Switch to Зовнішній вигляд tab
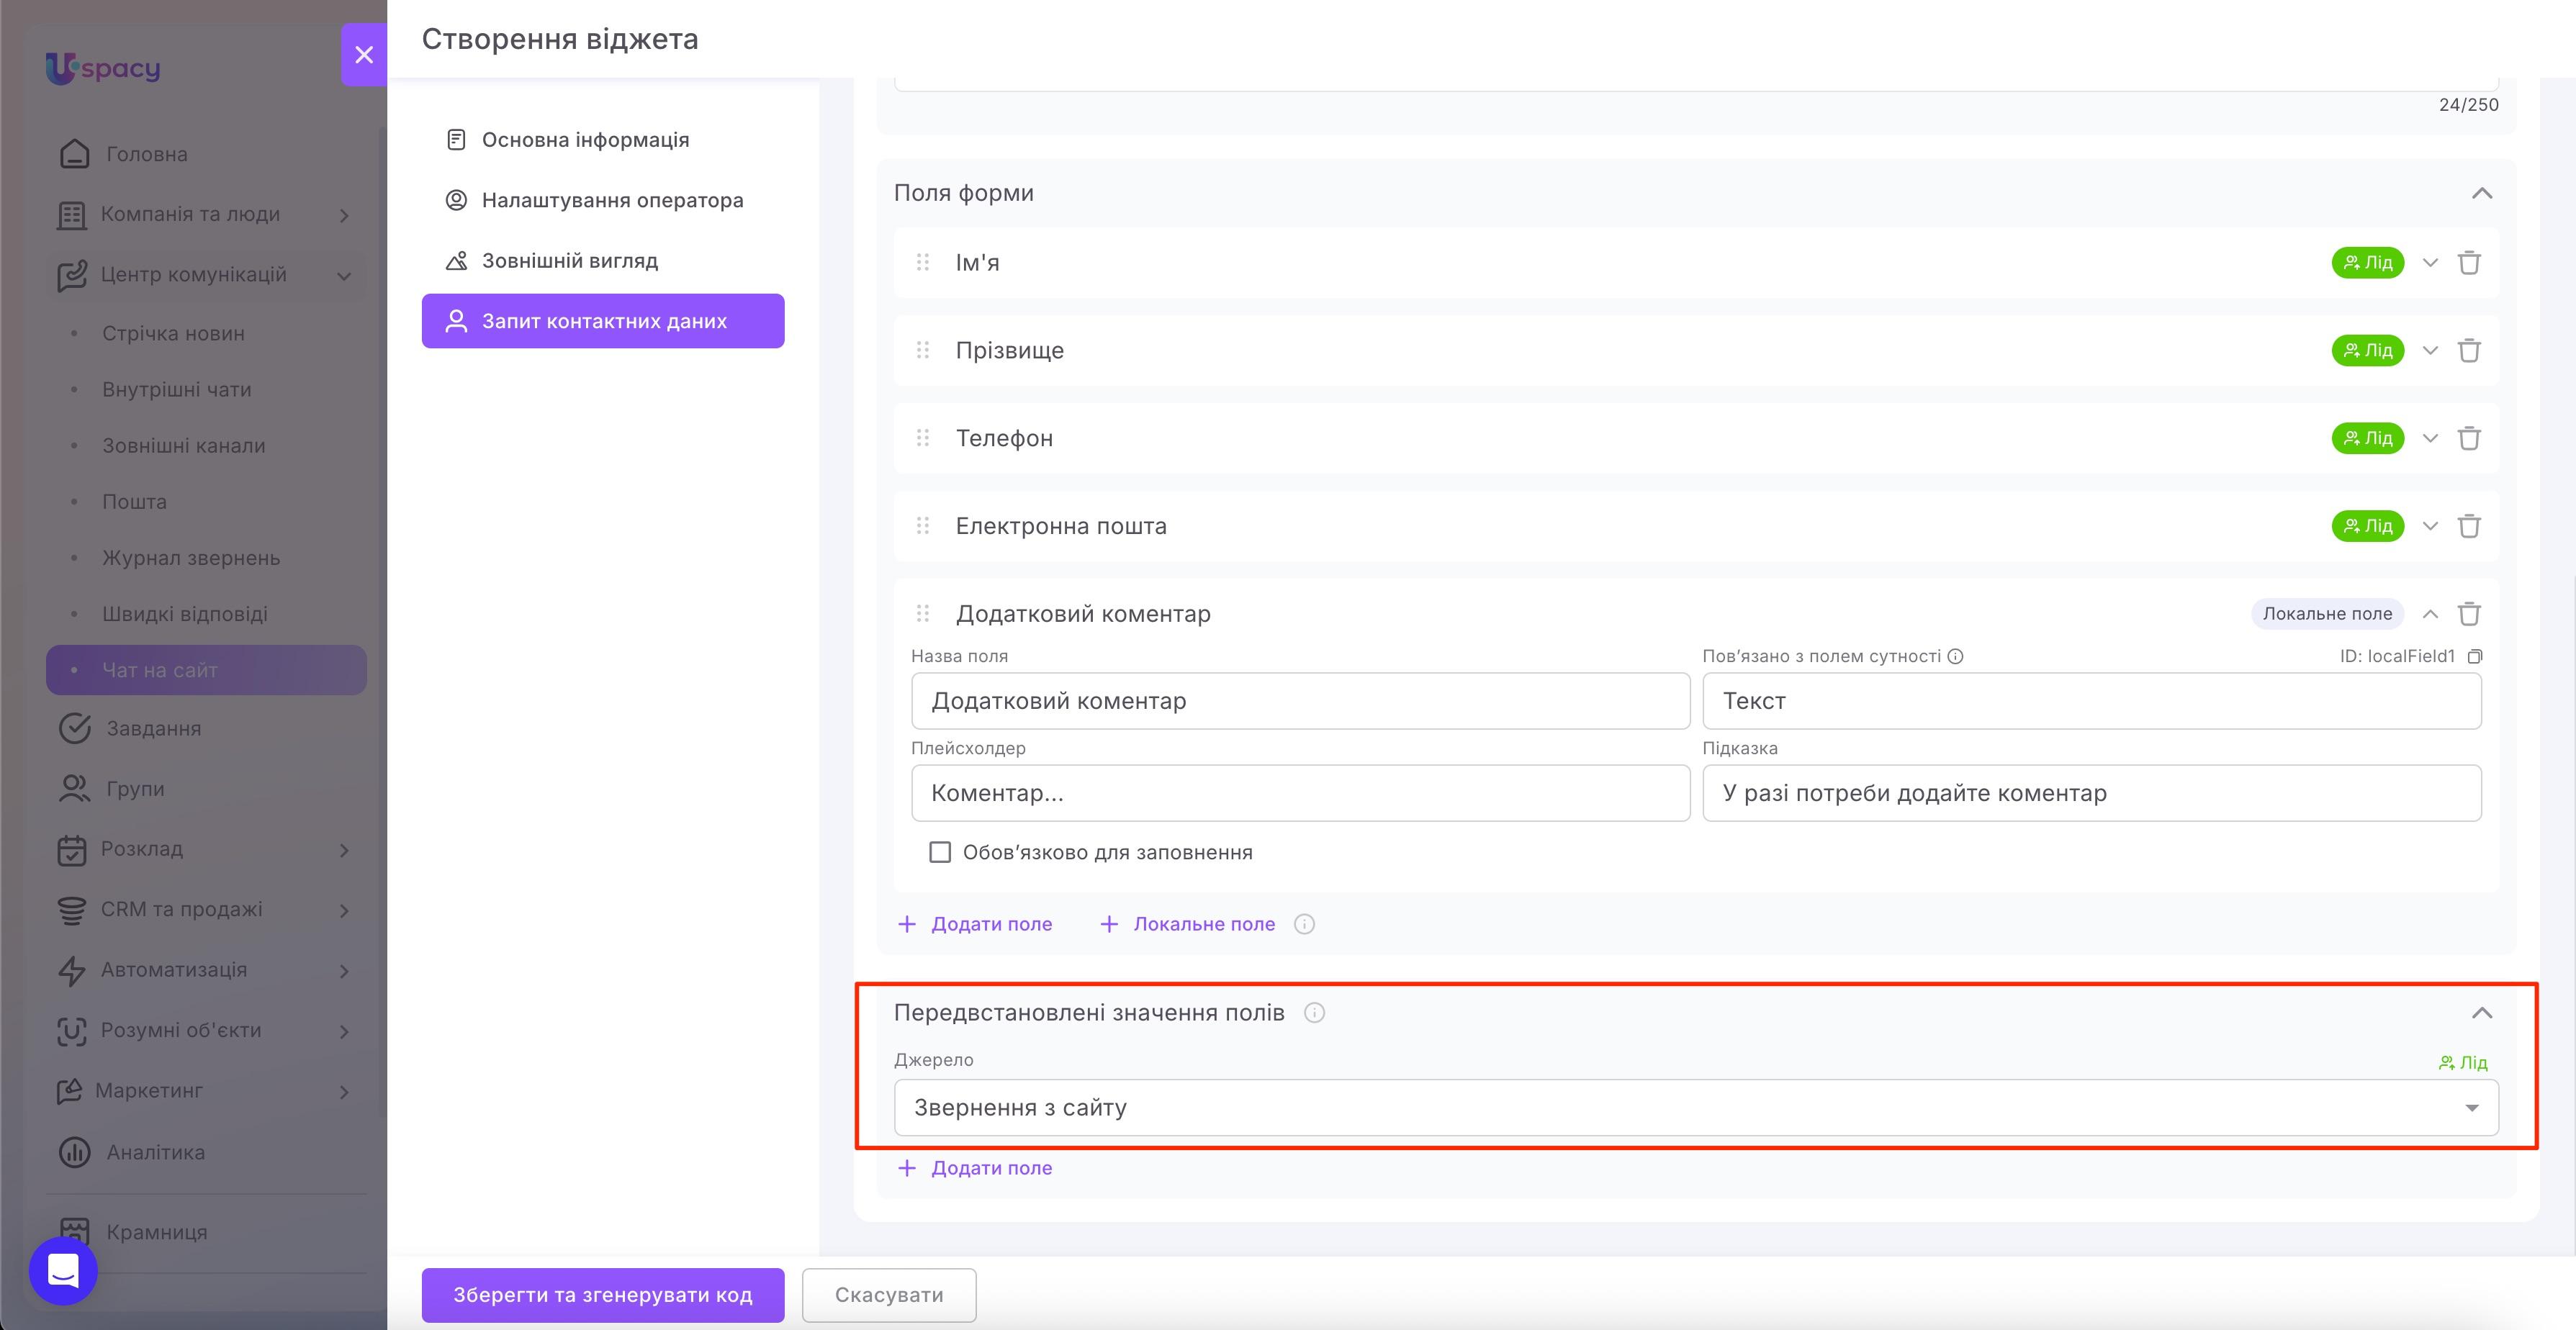The height and width of the screenshot is (1330, 2576). click(603, 261)
